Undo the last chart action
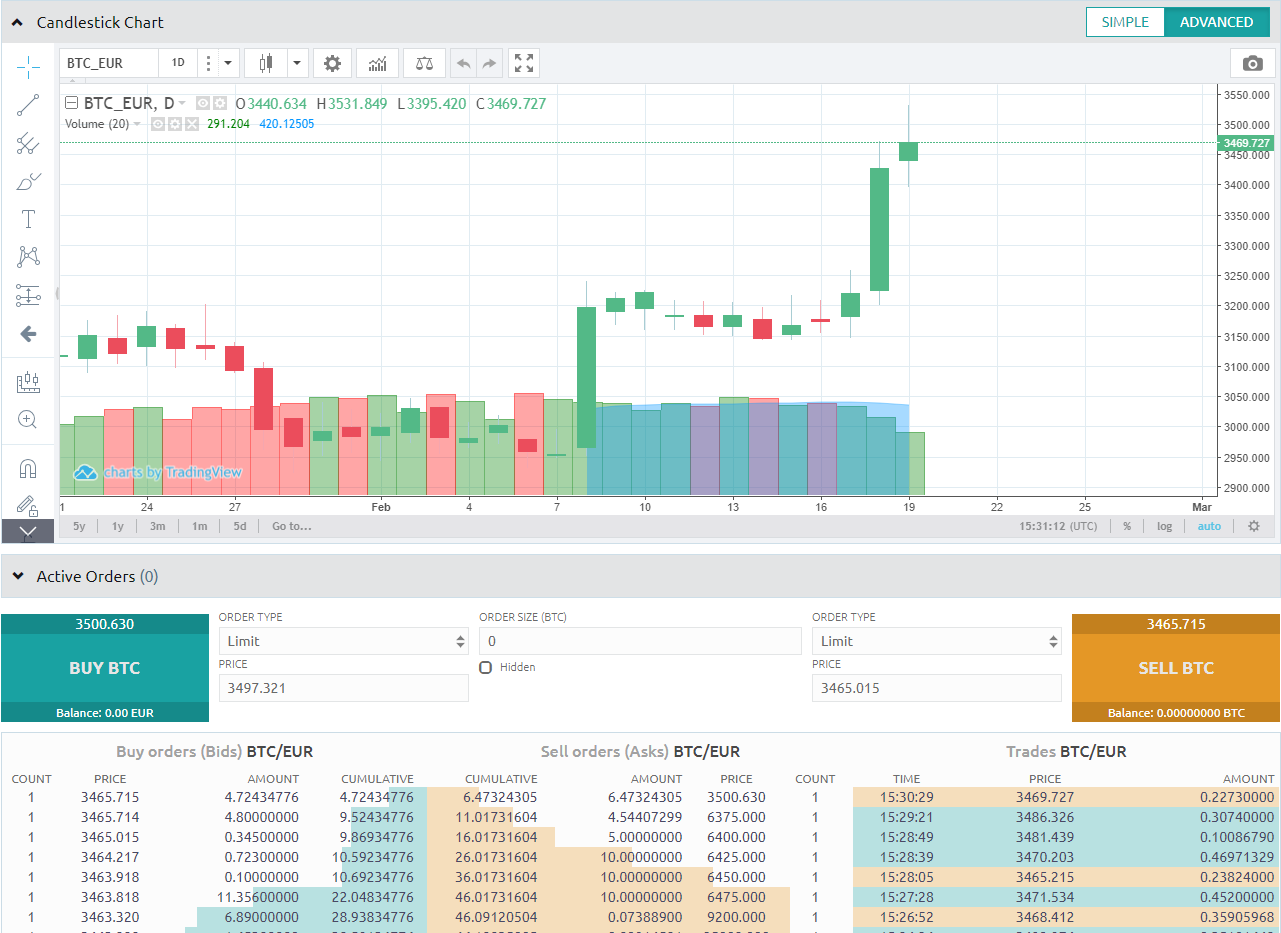1281x933 pixels. (463, 63)
